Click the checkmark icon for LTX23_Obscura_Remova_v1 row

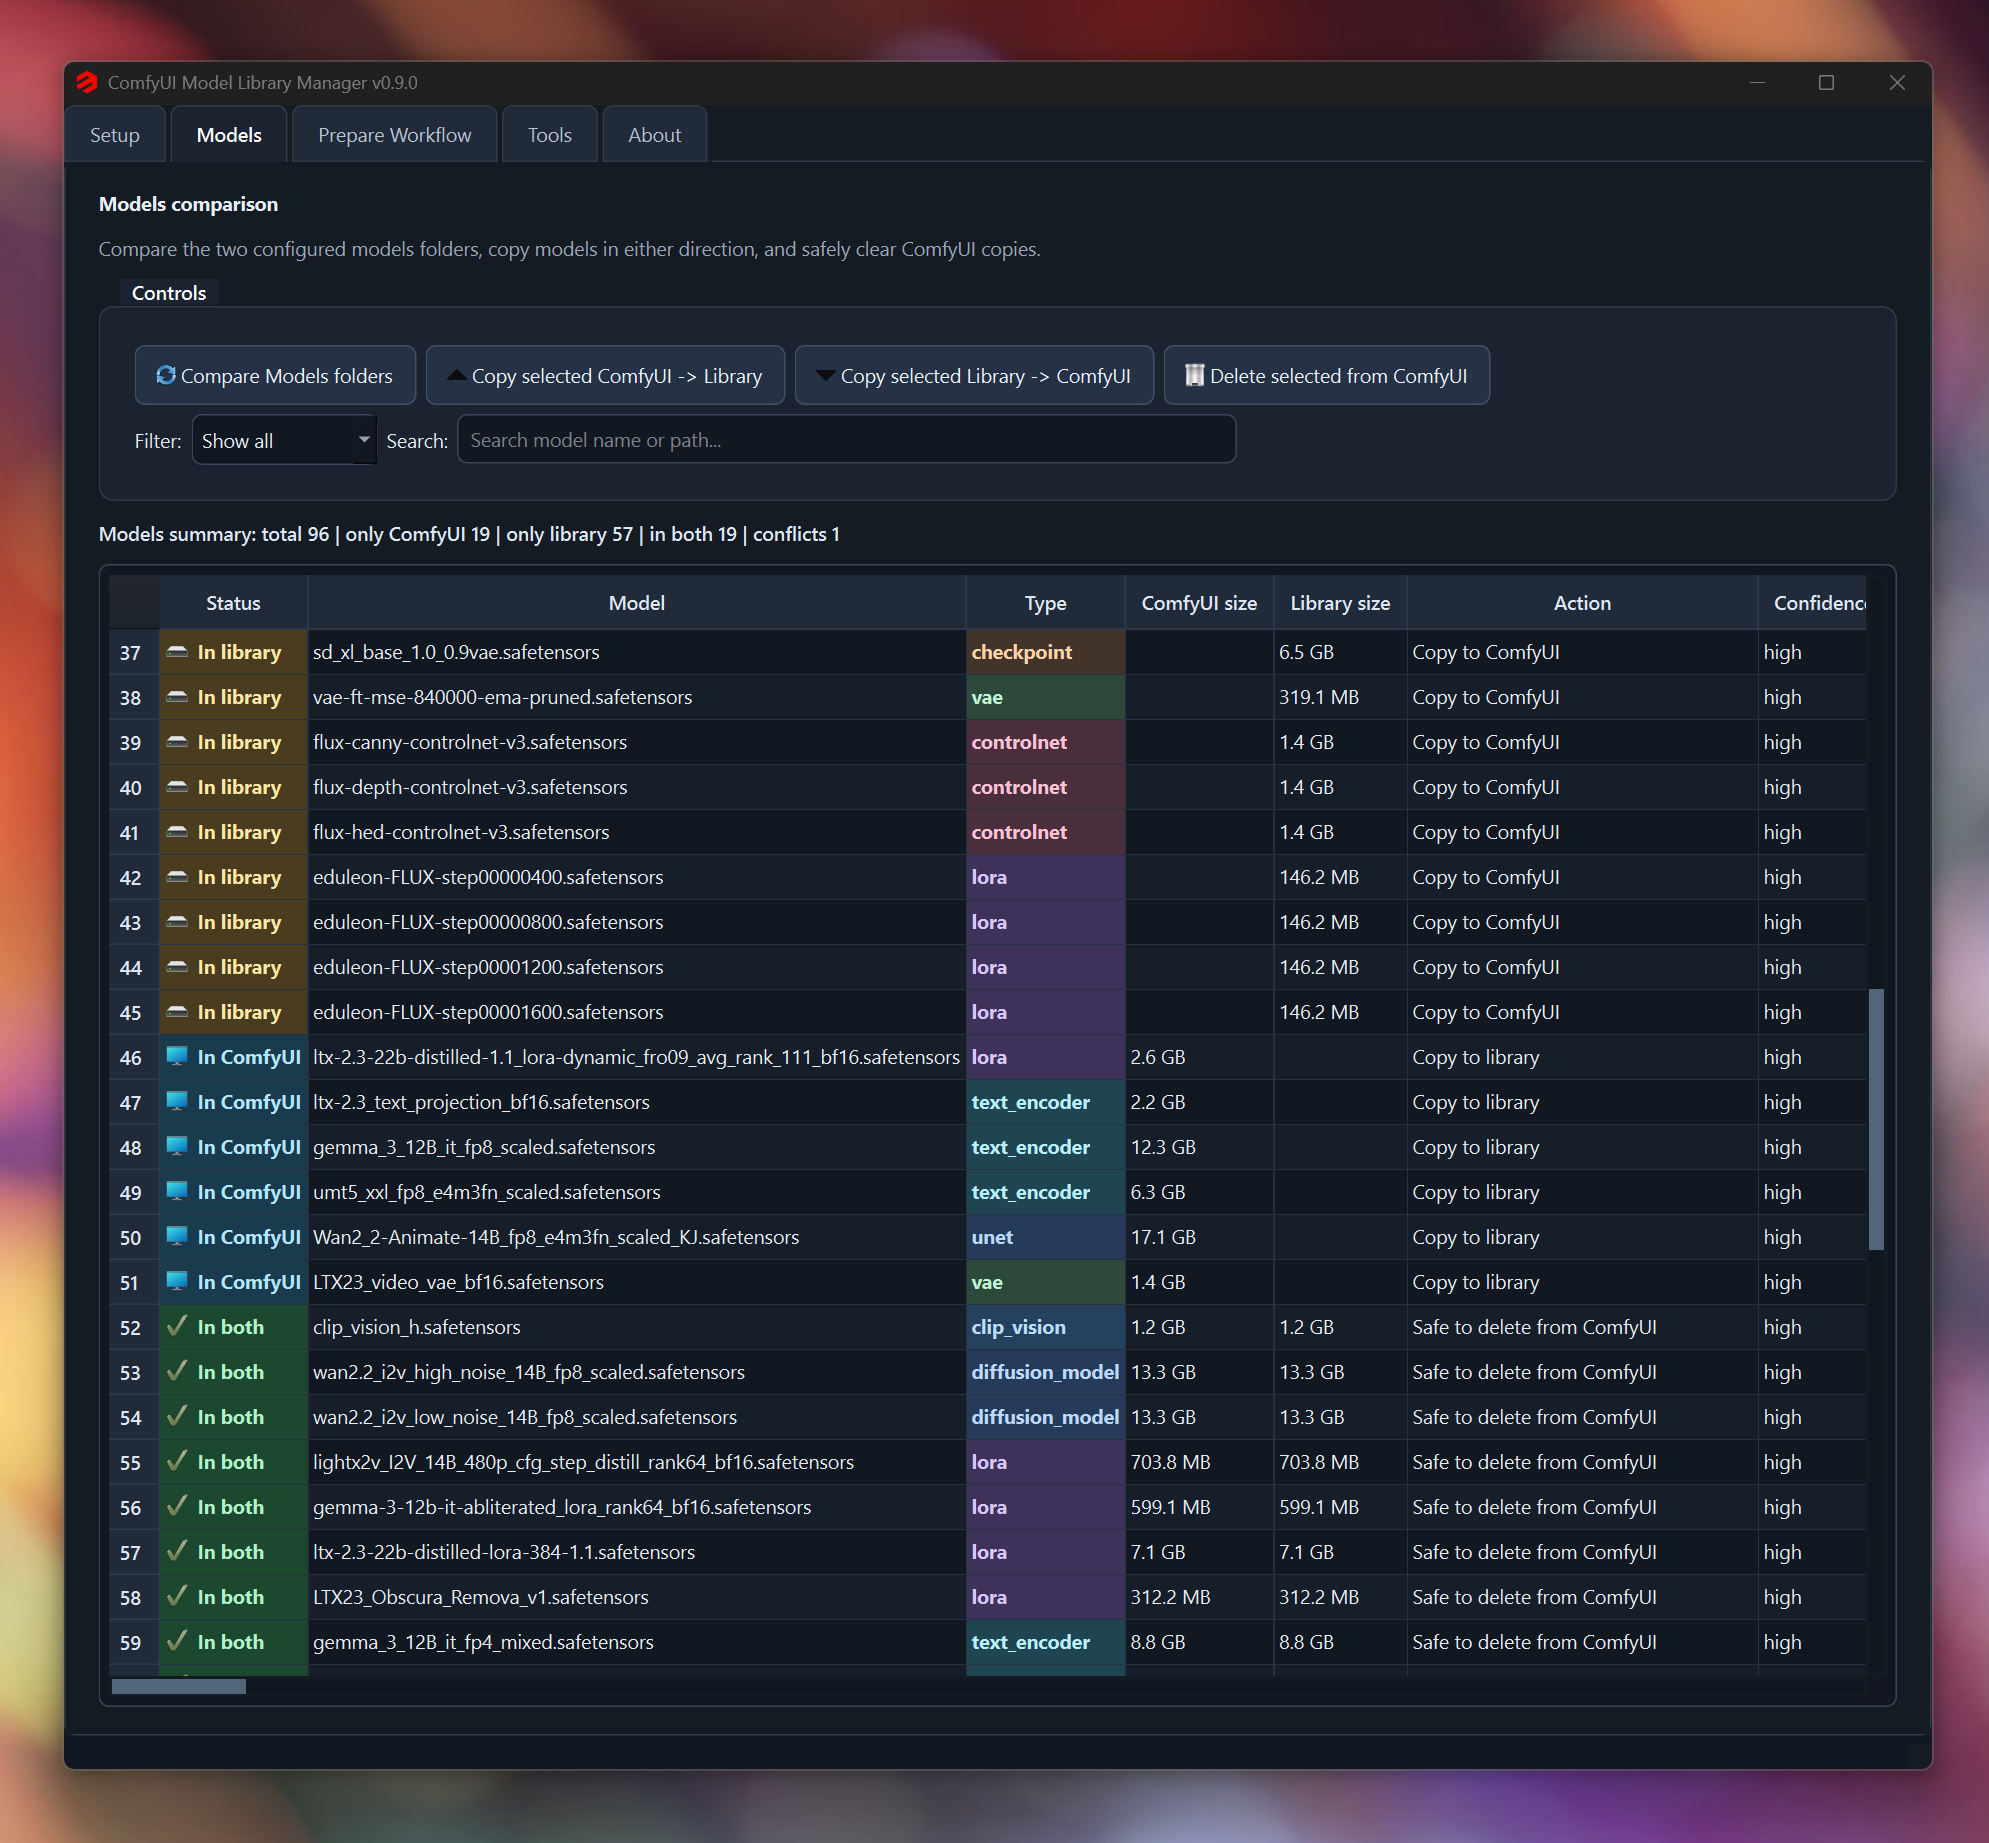177,1596
